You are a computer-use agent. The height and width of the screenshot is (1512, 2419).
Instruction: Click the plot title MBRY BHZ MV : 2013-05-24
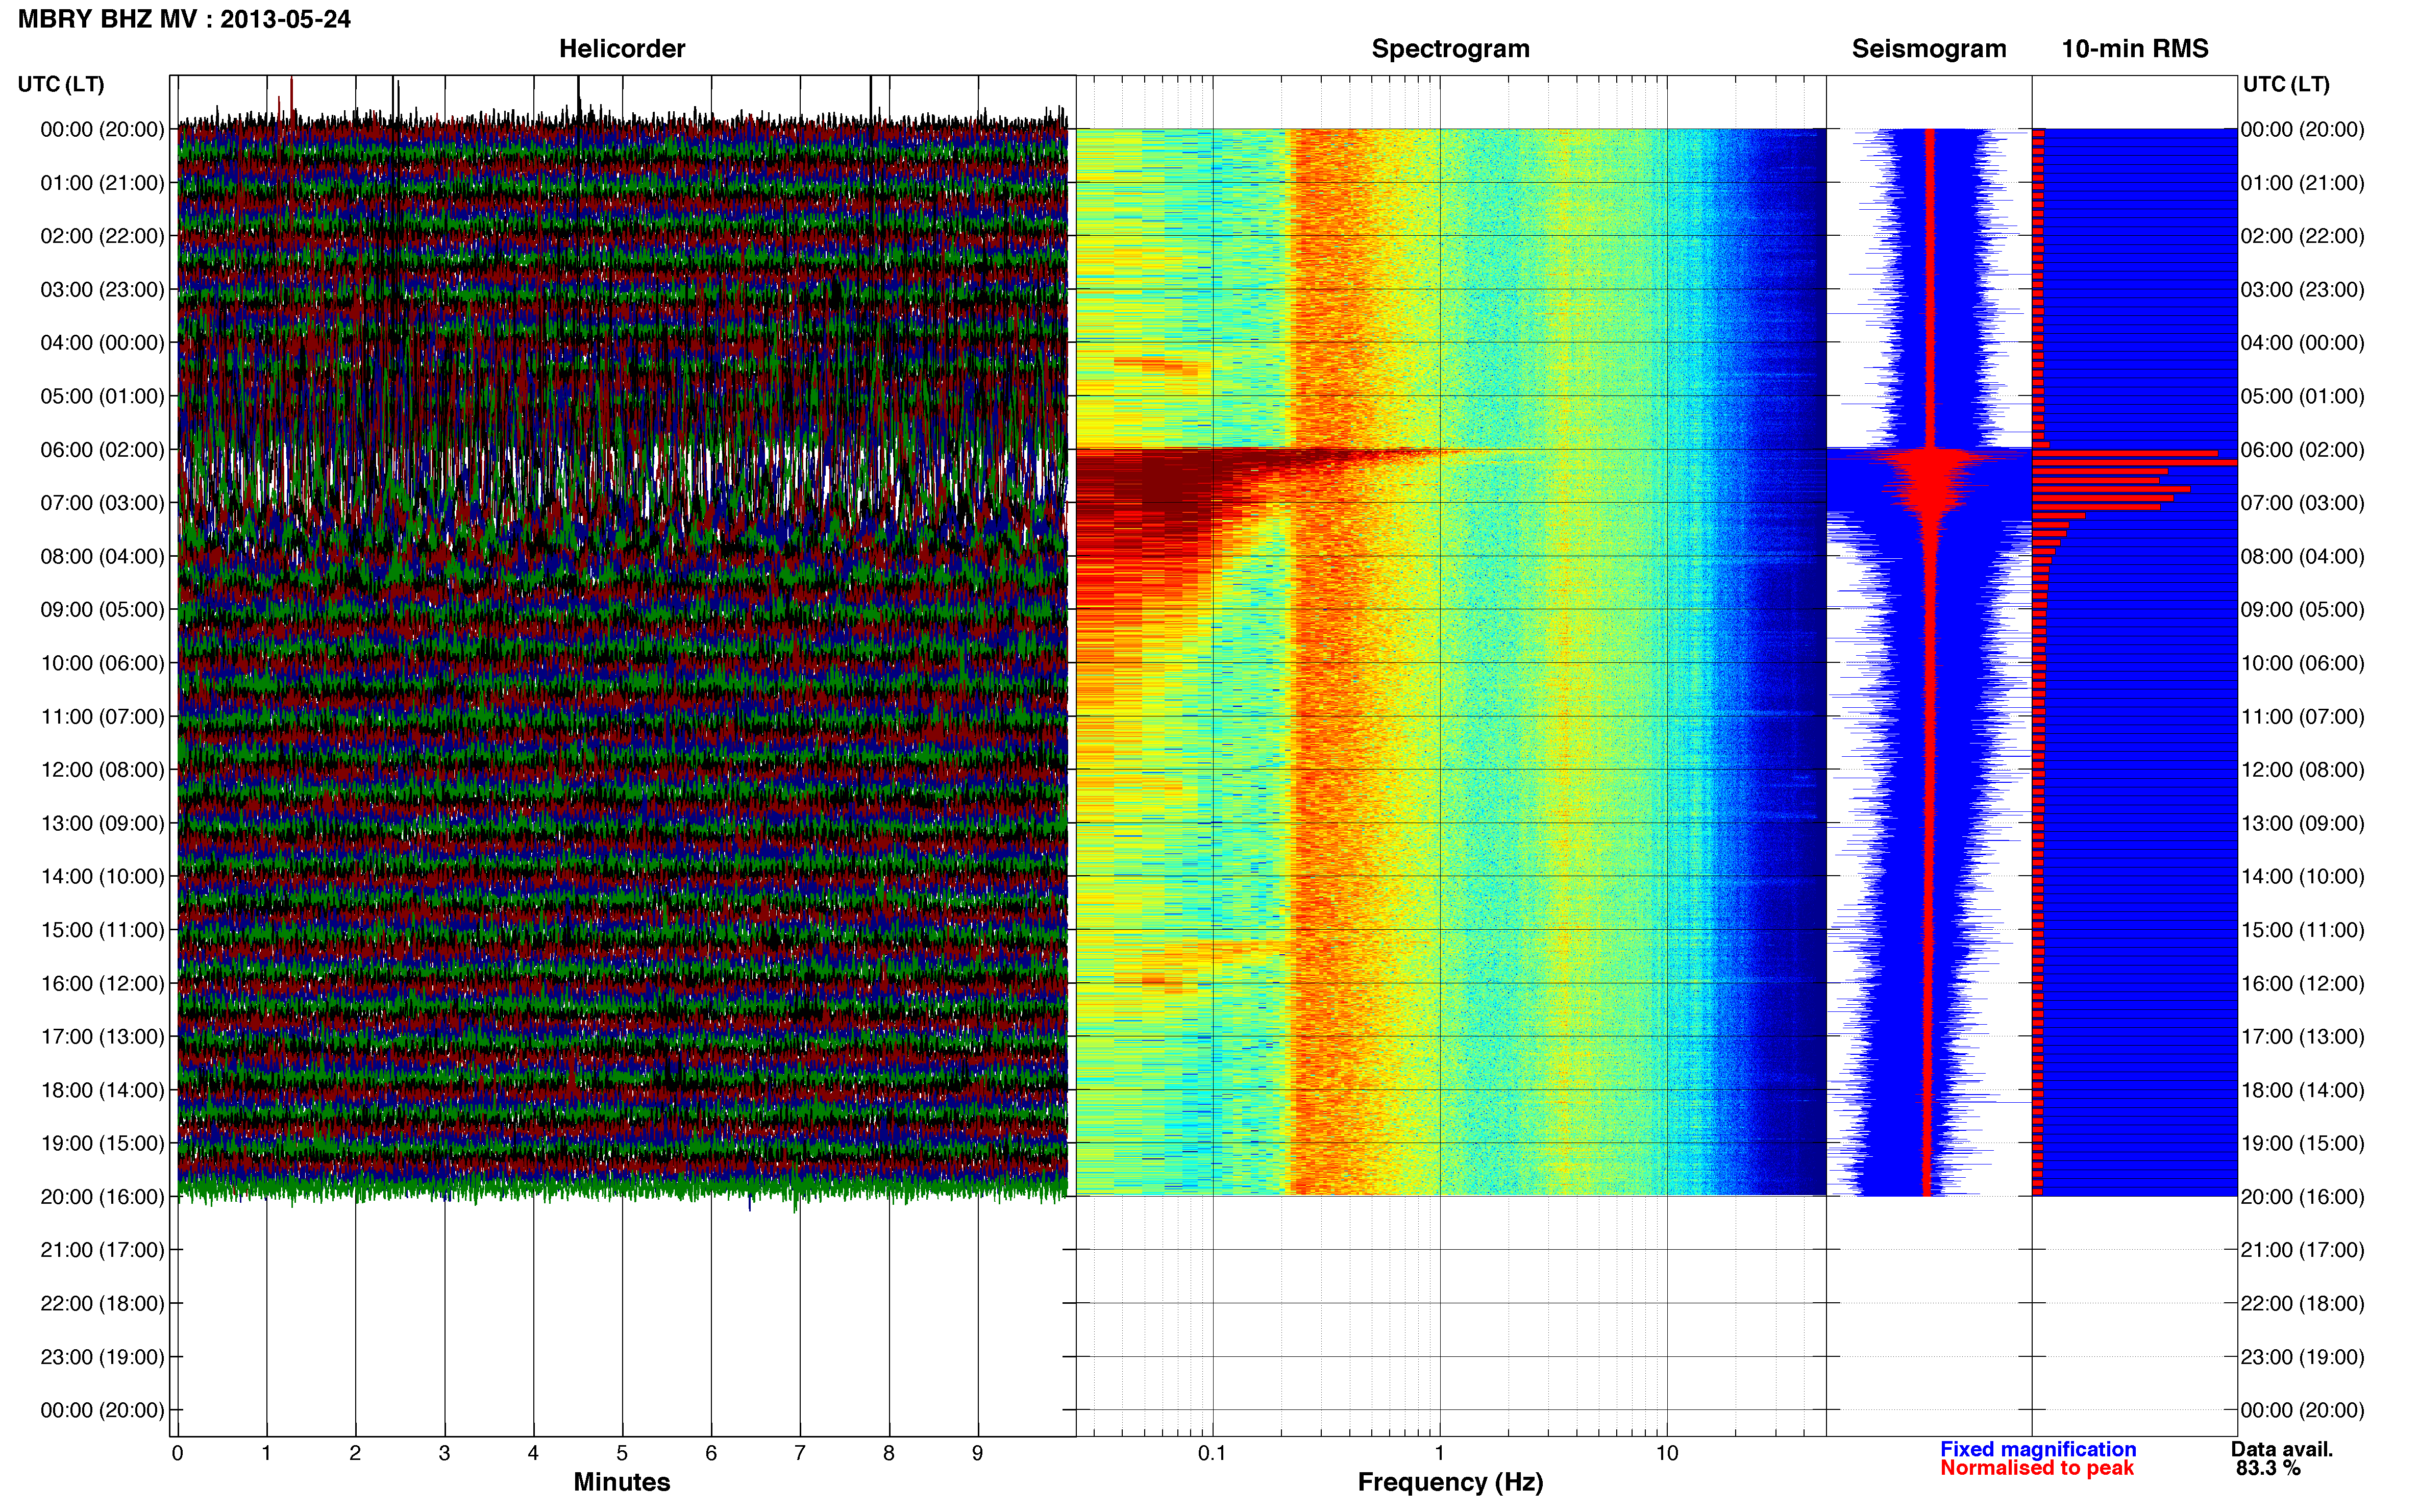point(184,19)
